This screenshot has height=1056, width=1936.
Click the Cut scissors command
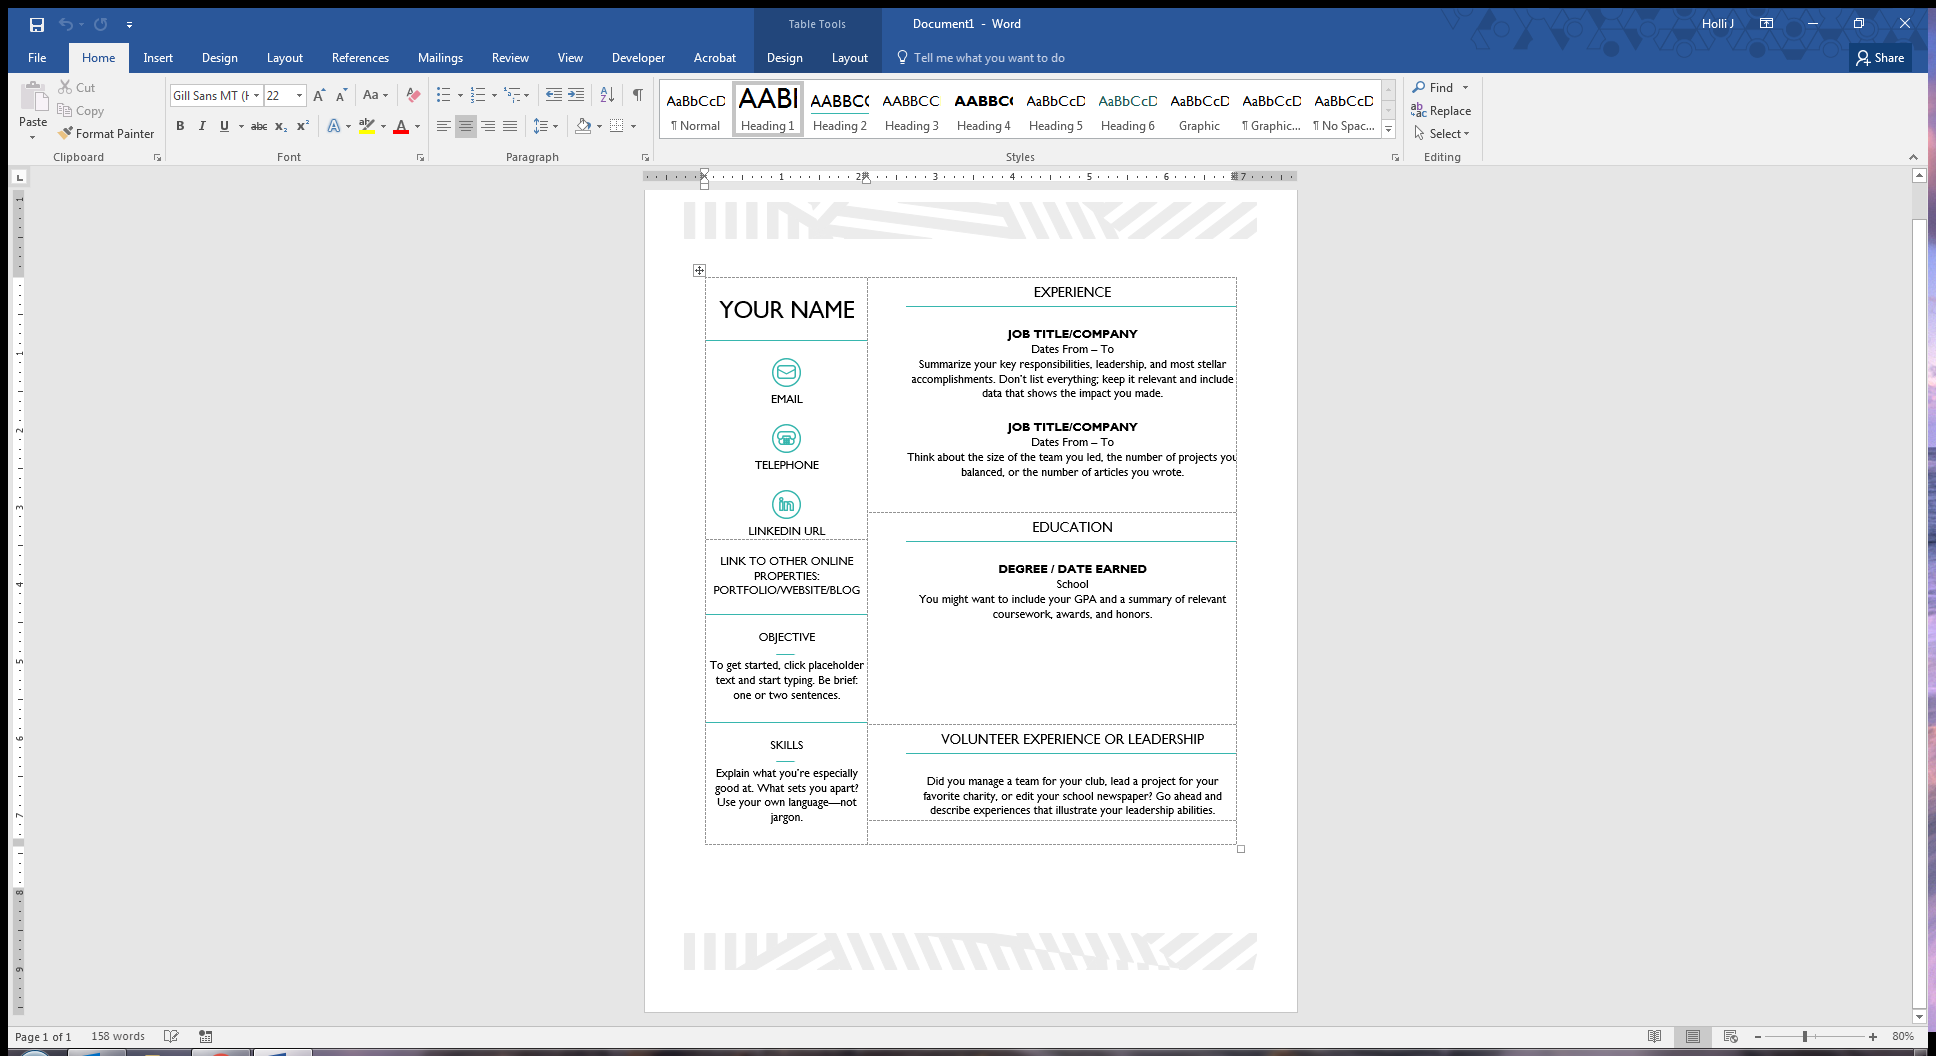click(x=76, y=88)
